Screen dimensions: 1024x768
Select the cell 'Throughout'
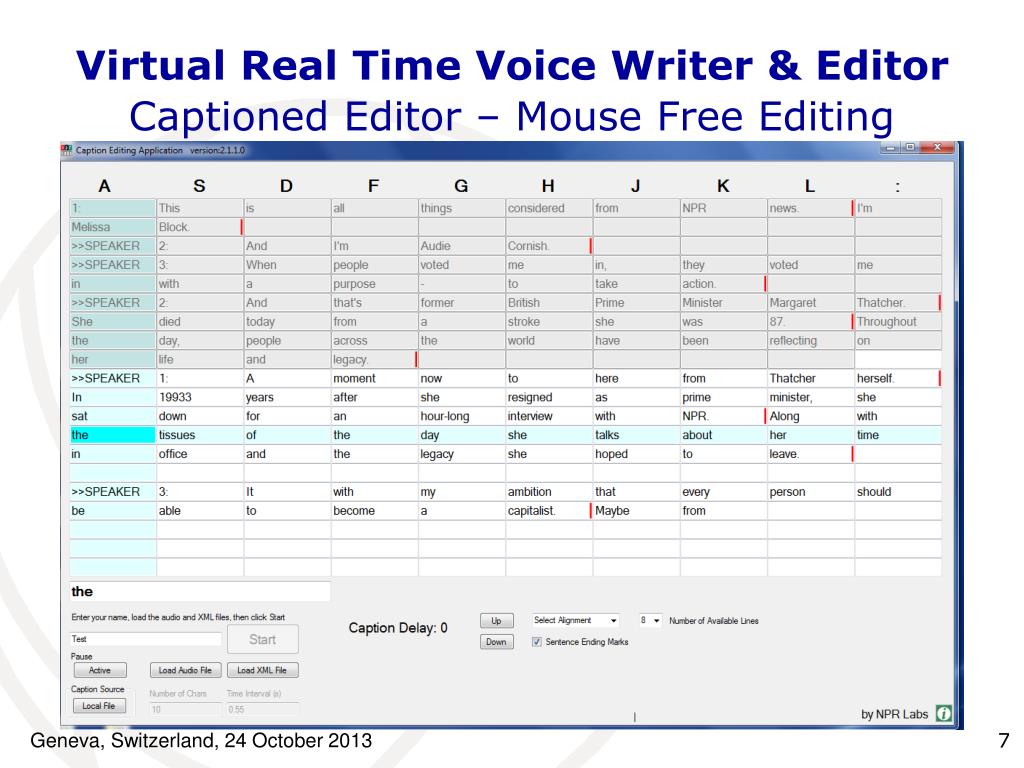click(x=898, y=321)
